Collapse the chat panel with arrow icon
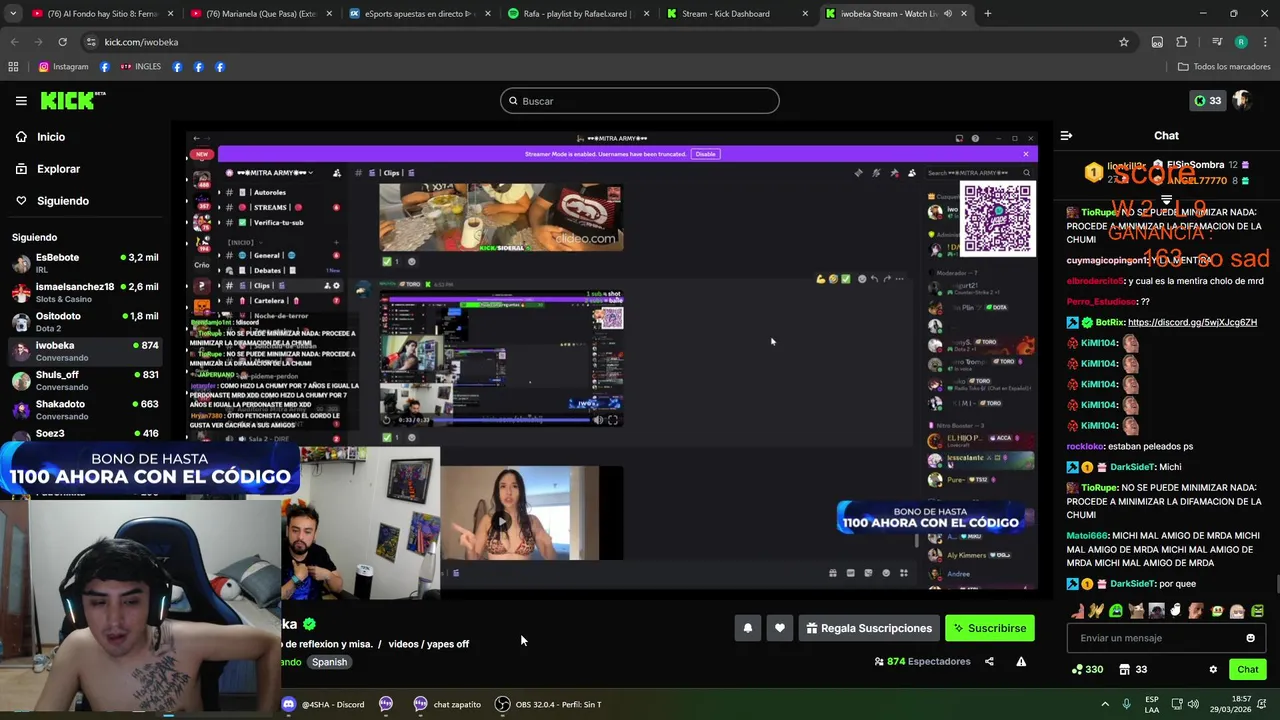 pyautogui.click(x=1066, y=135)
